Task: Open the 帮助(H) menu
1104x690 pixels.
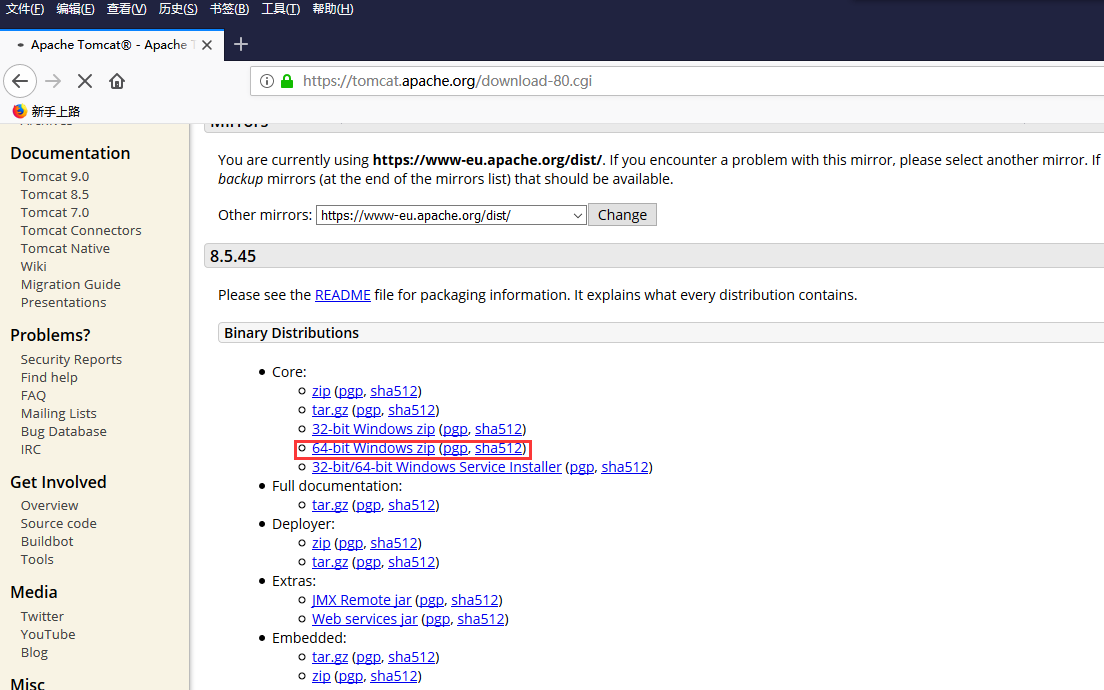Action: click(x=333, y=8)
